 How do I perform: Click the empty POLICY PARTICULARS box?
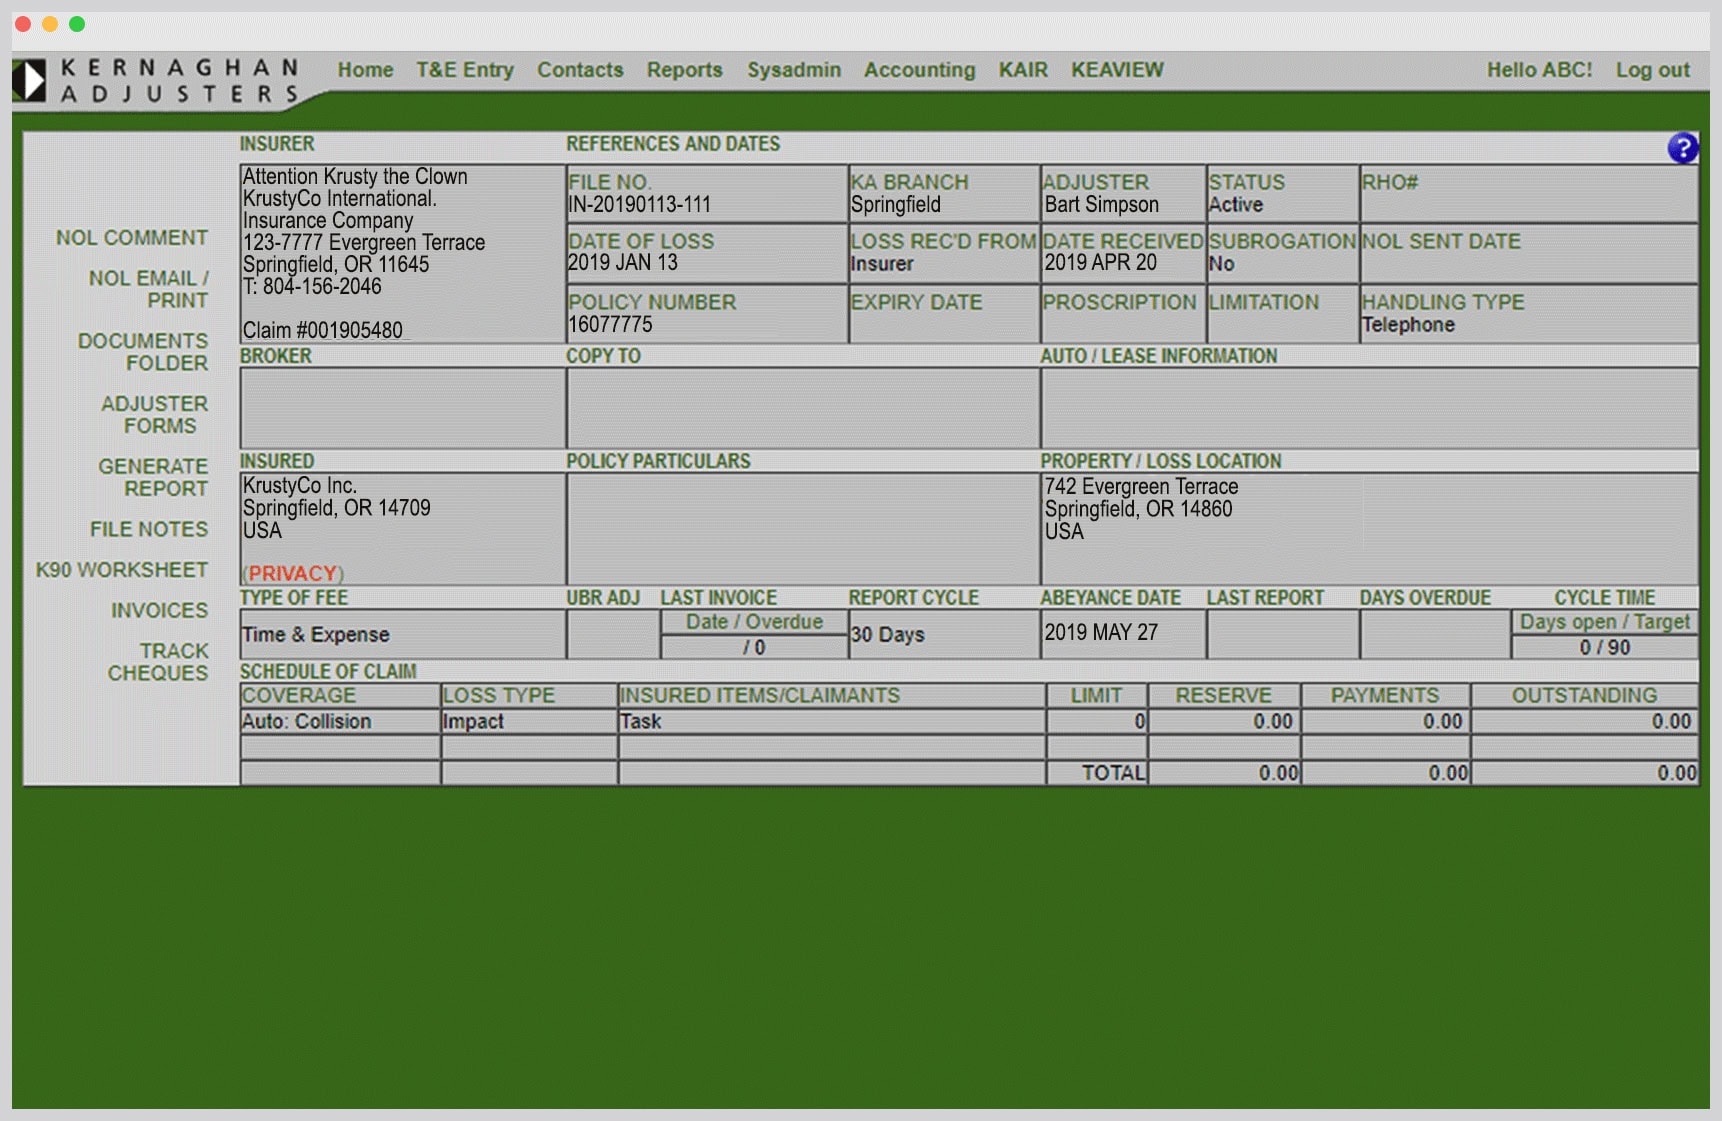803,529
